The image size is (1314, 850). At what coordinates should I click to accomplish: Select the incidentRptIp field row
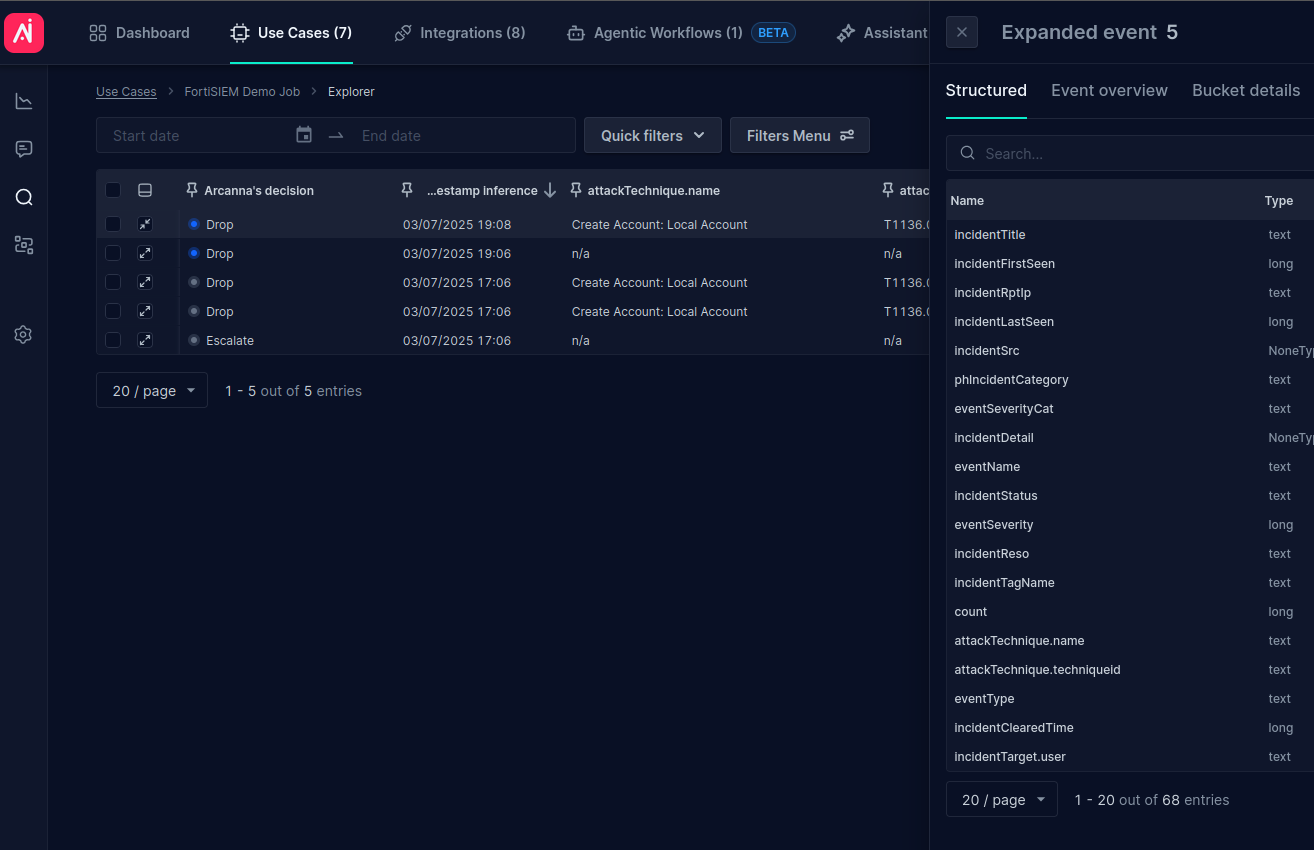coord(1130,292)
